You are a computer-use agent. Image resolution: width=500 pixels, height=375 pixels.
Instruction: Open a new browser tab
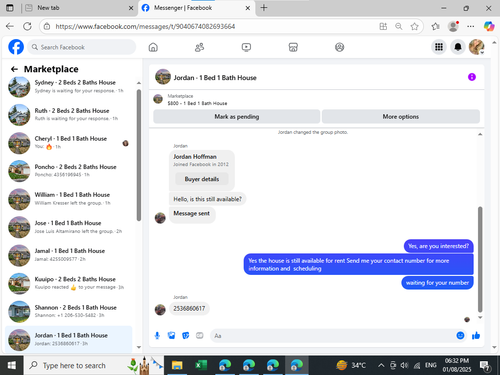(x=264, y=8)
